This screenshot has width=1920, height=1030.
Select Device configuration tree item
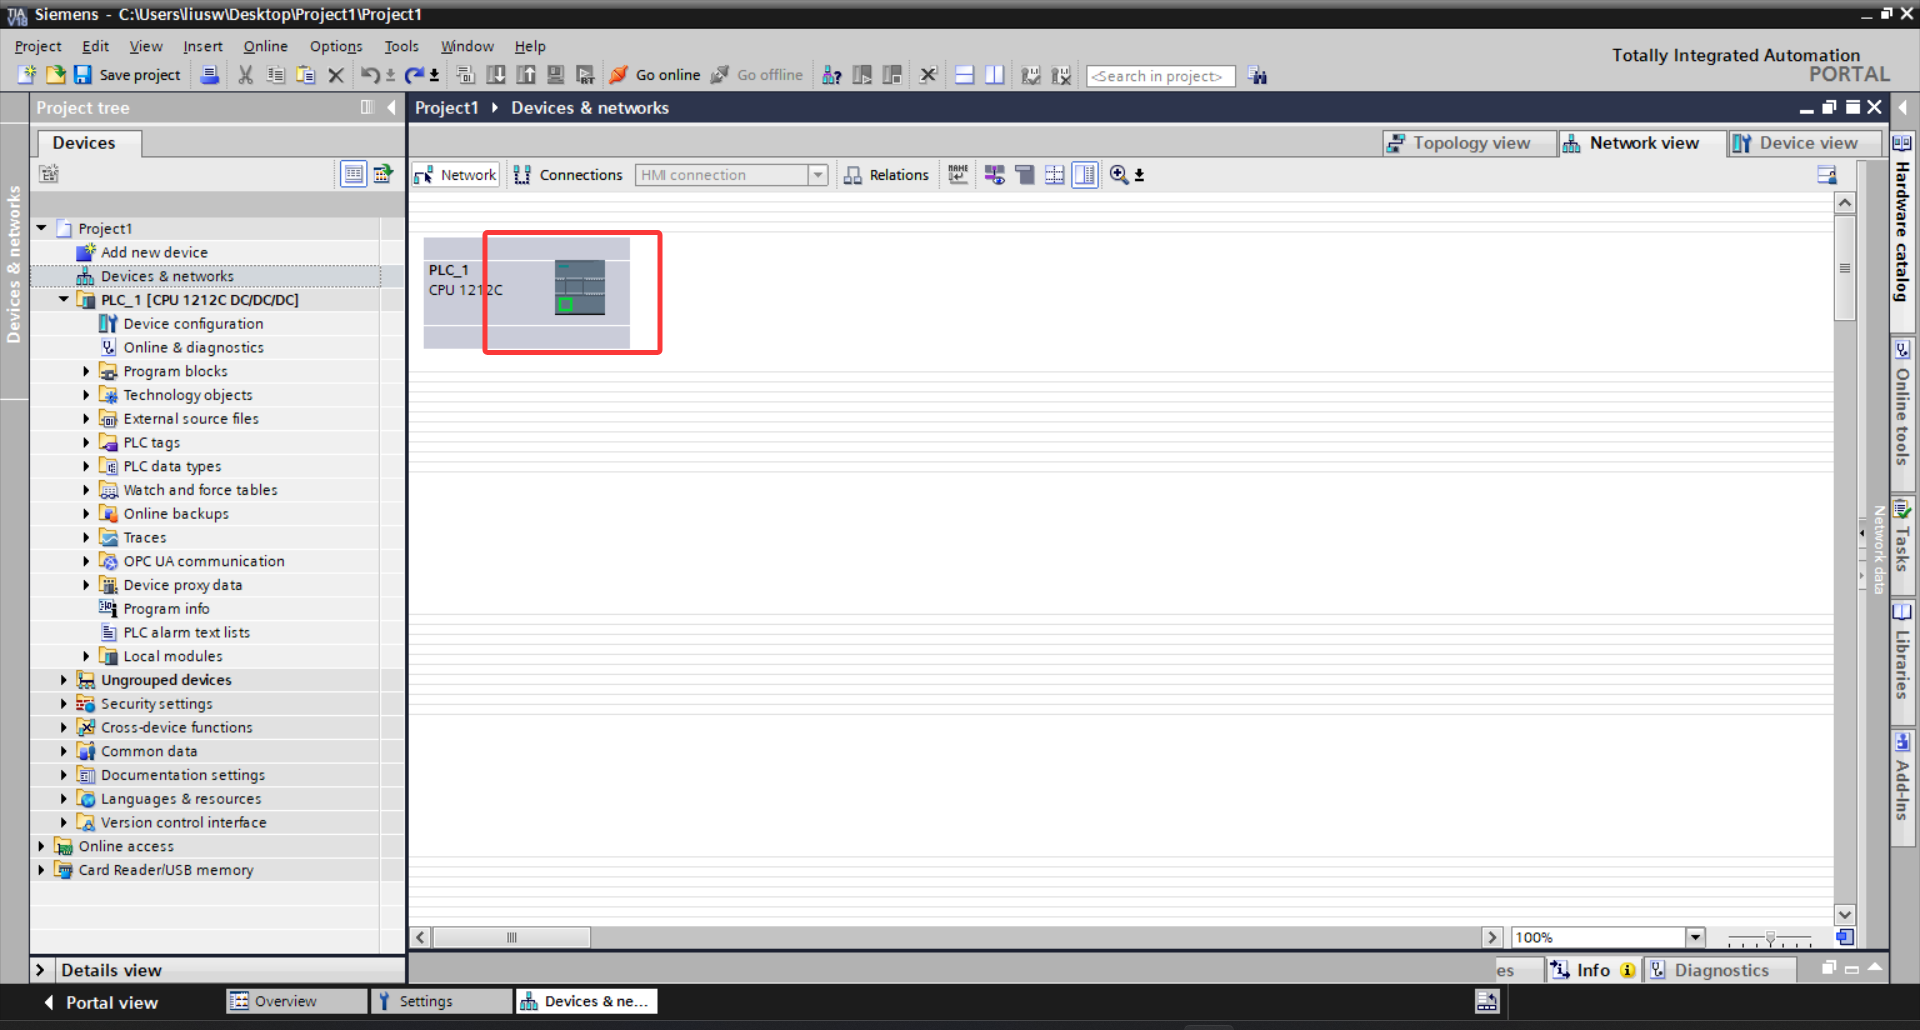[x=193, y=324]
